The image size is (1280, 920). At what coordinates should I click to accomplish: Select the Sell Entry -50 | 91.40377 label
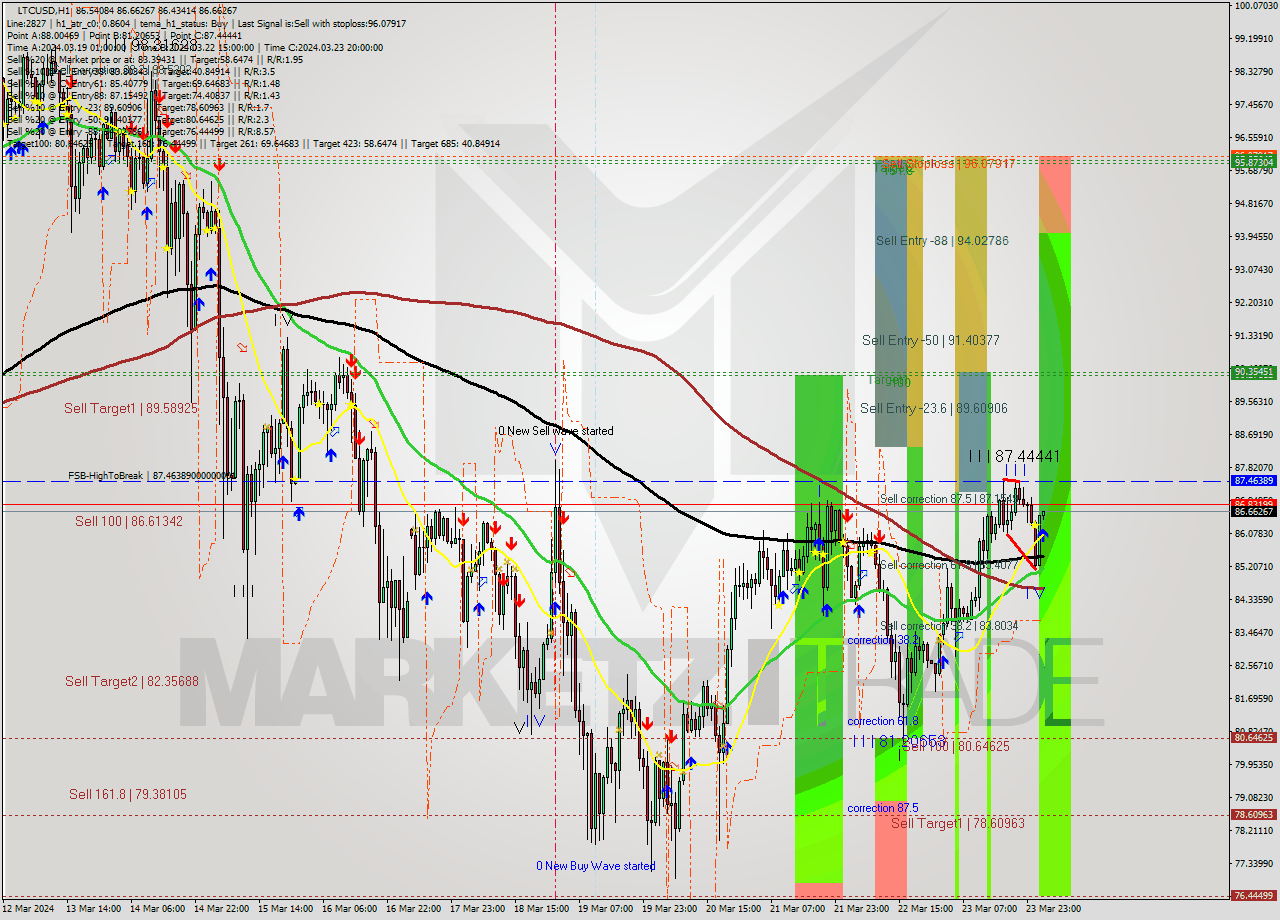pos(931,340)
